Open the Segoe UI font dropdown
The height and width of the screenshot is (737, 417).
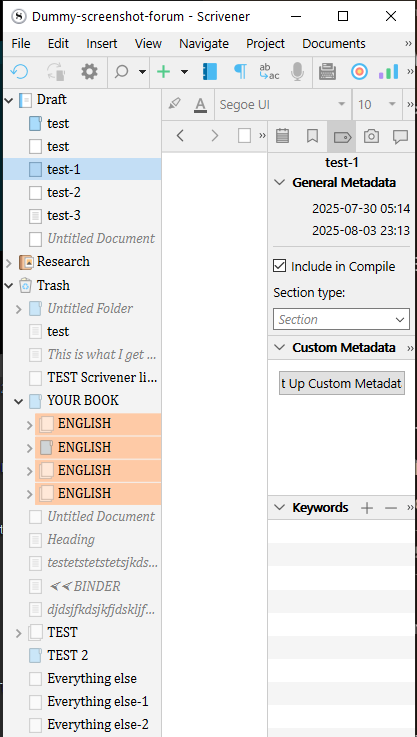283,104
